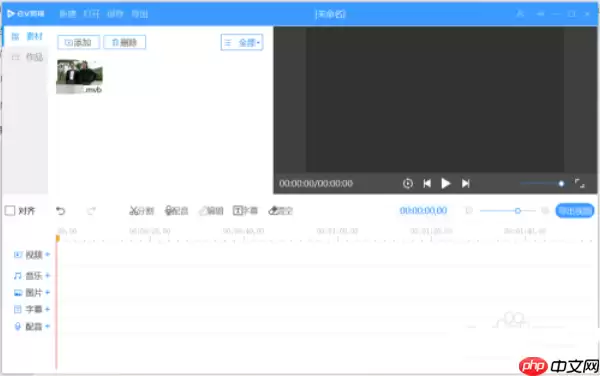Toggle fullscreen preview icon
The width and height of the screenshot is (600, 376).
580,184
